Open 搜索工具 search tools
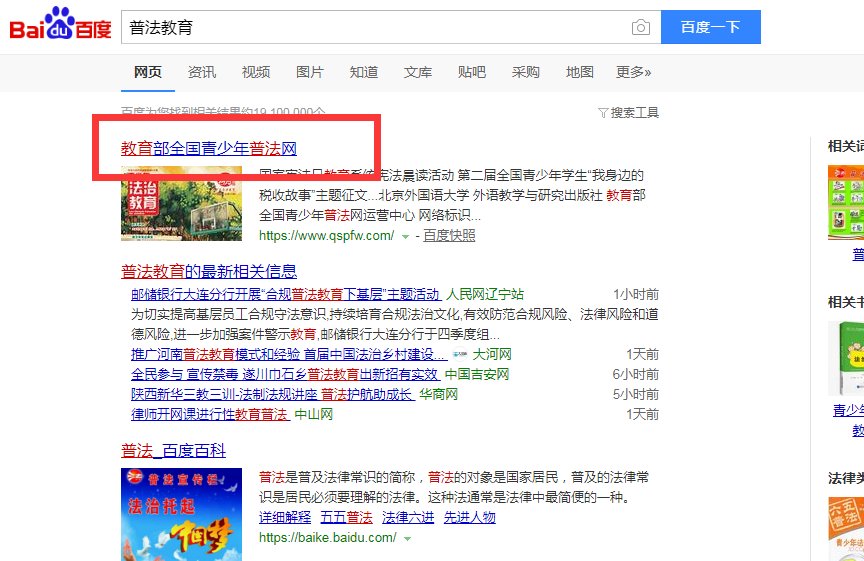Image resolution: width=864 pixels, height=561 pixels. 635,113
